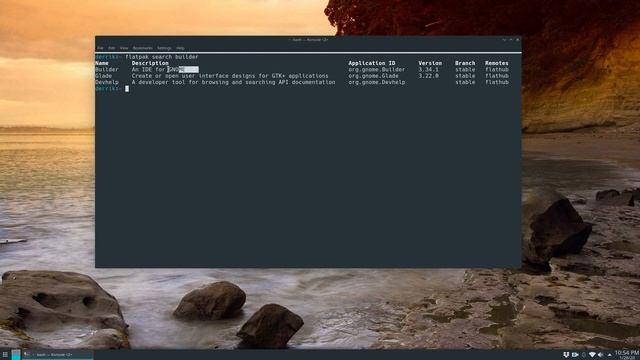
Task: Click the 'Description' column header text
Action: (x=150, y=63)
